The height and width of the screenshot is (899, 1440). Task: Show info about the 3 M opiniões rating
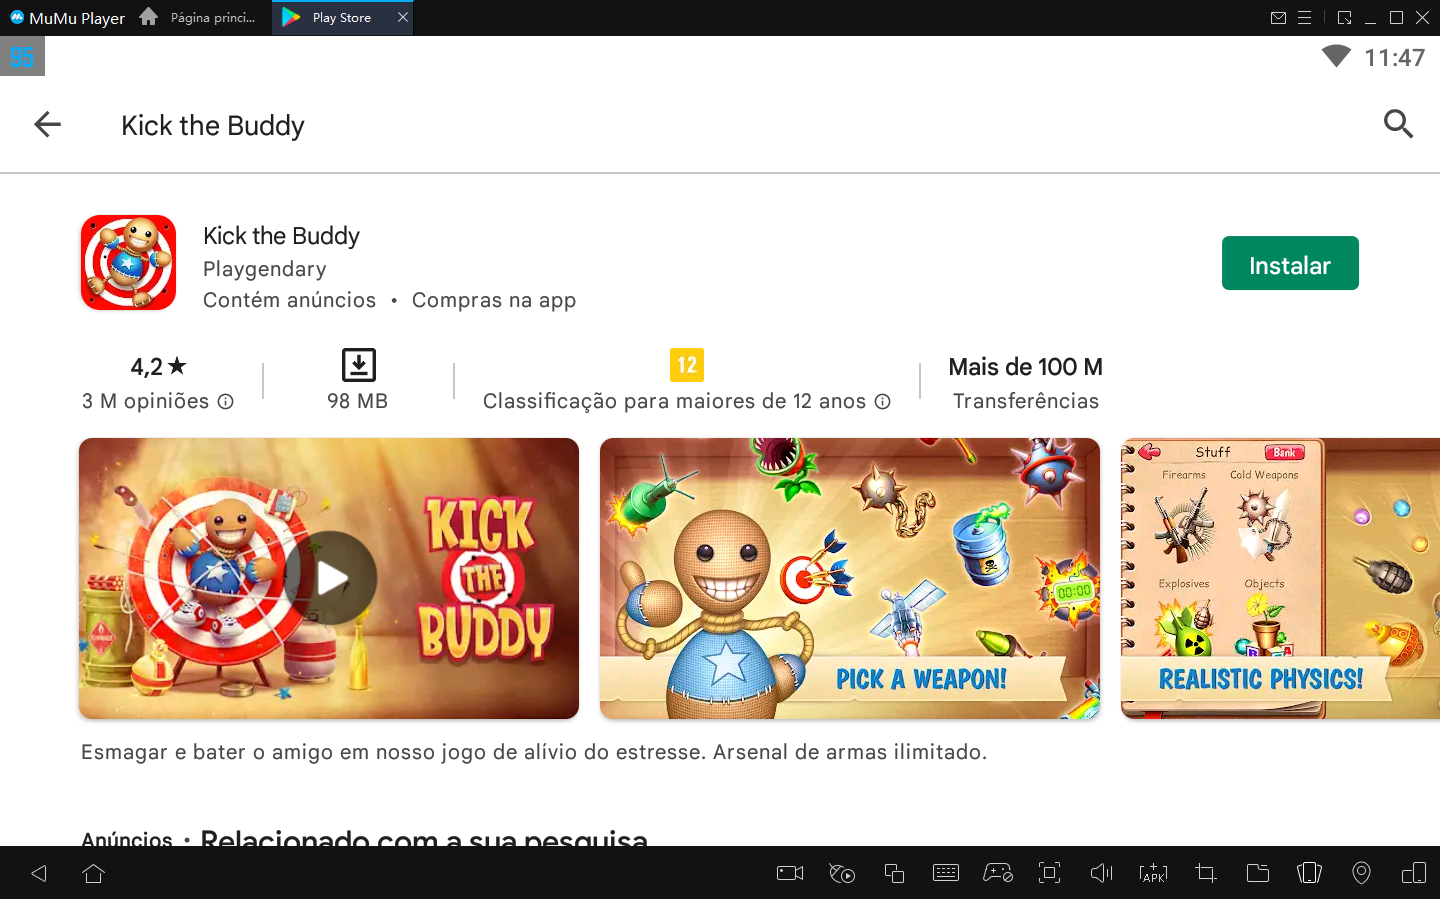click(x=226, y=402)
